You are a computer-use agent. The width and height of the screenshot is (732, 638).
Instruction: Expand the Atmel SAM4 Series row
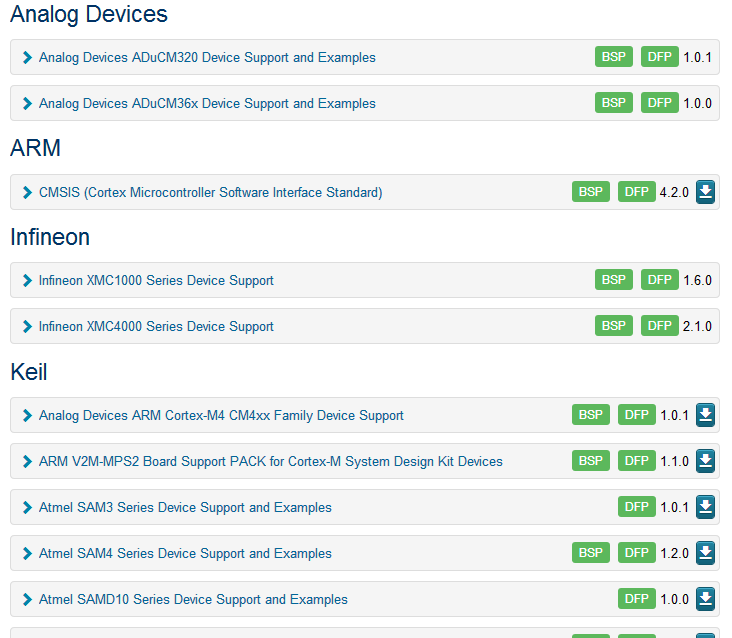[x=28, y=553]
